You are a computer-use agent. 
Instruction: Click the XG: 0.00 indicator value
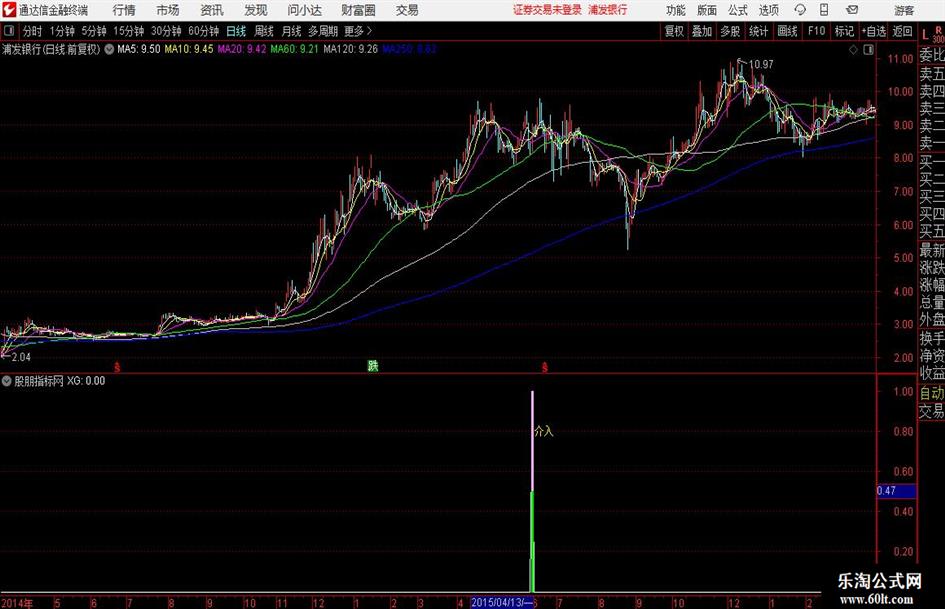point(86,381)
